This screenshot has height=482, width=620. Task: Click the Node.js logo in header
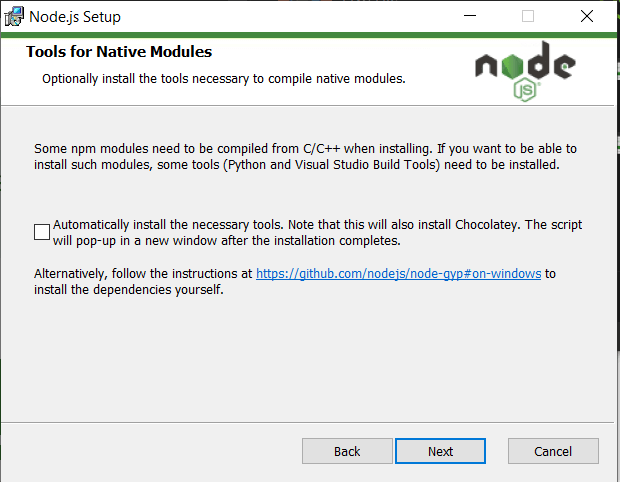click(x=525, y=71)
